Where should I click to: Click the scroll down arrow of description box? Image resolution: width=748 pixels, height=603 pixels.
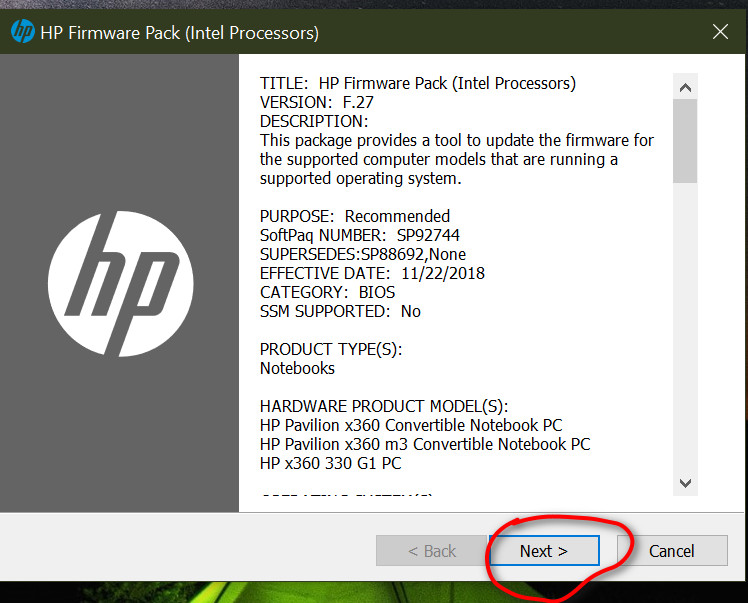coord(686,483)
